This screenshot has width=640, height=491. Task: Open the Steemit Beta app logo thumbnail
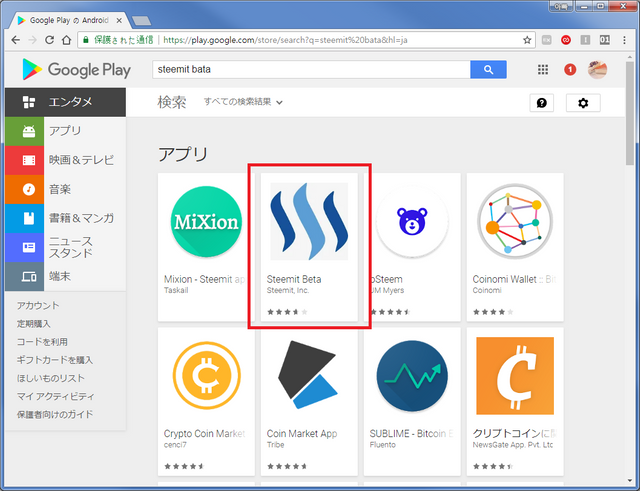click(x=309, y=221)
